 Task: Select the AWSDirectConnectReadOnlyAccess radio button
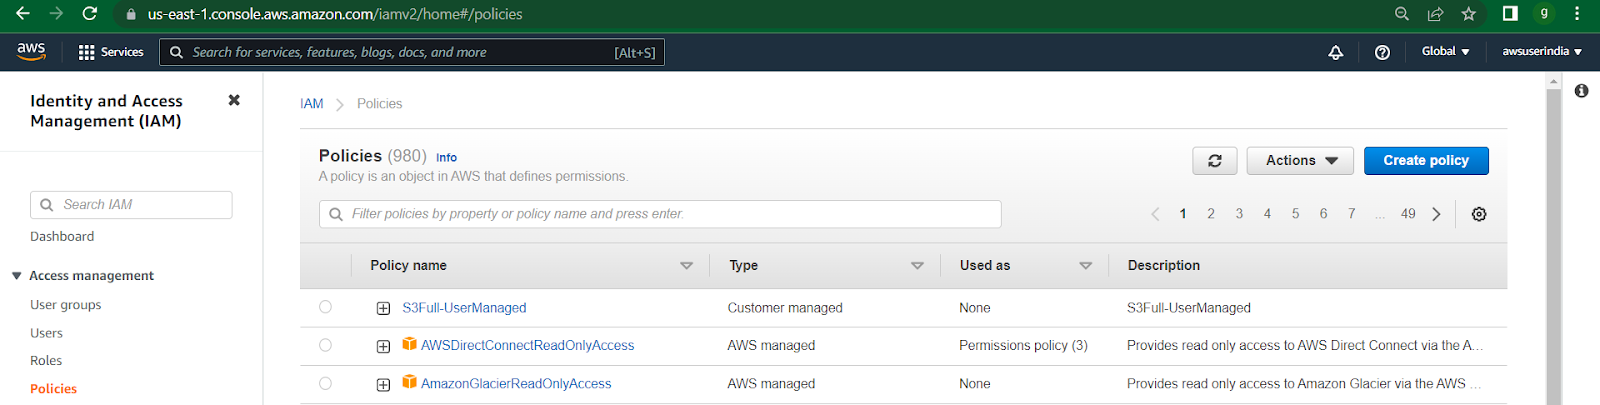tap(325, 345)
